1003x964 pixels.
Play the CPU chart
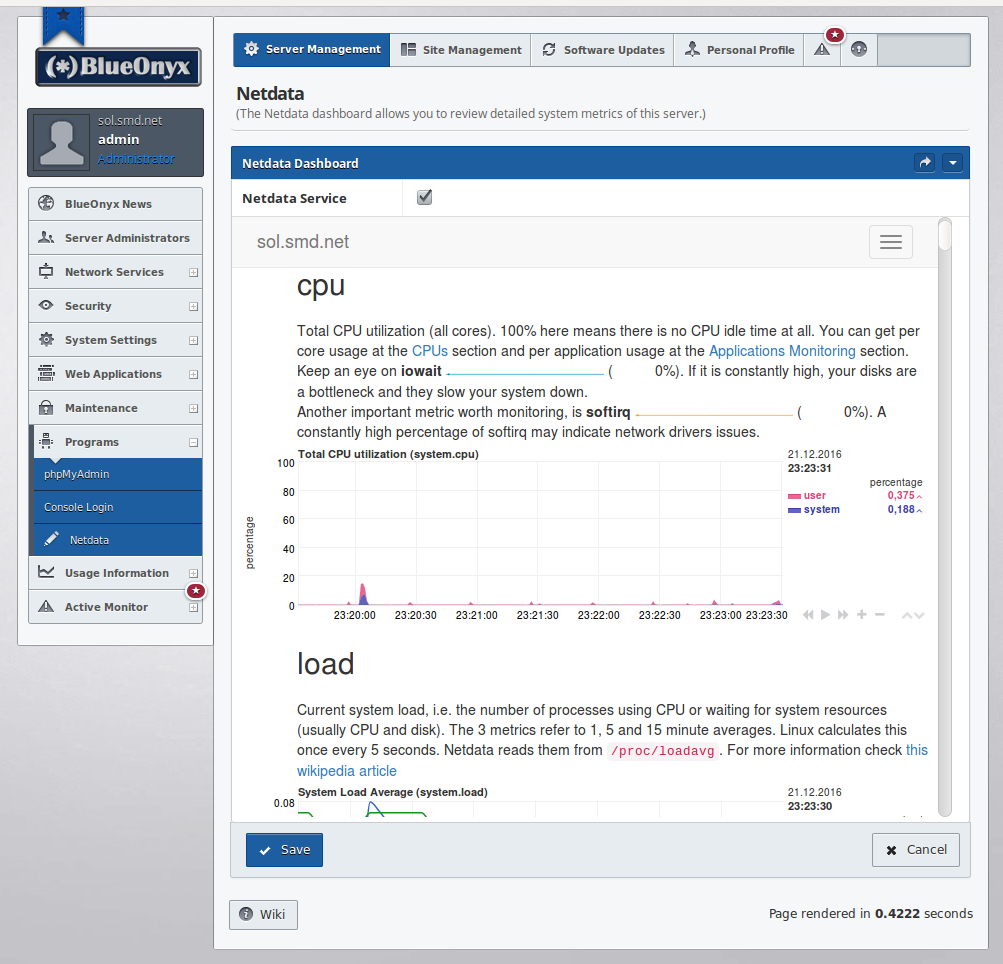(x=825, y=615)
